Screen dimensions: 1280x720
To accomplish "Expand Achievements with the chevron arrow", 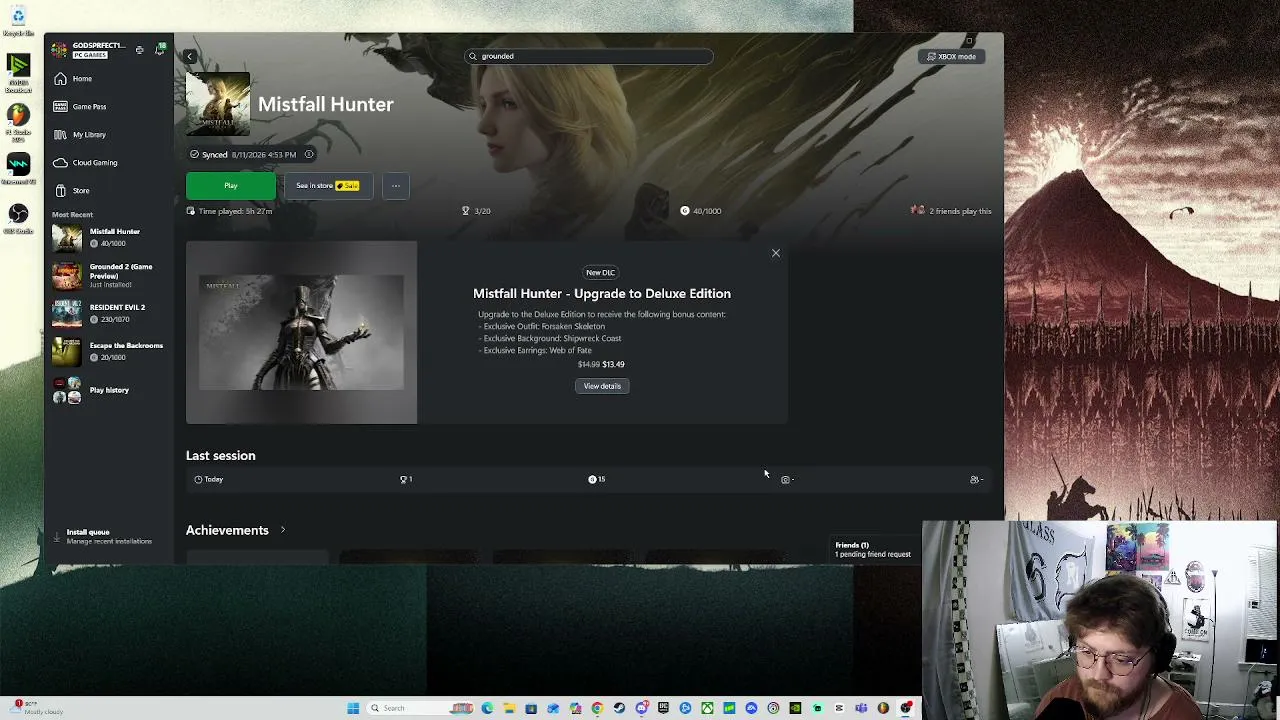I will (x=283, y=530).
